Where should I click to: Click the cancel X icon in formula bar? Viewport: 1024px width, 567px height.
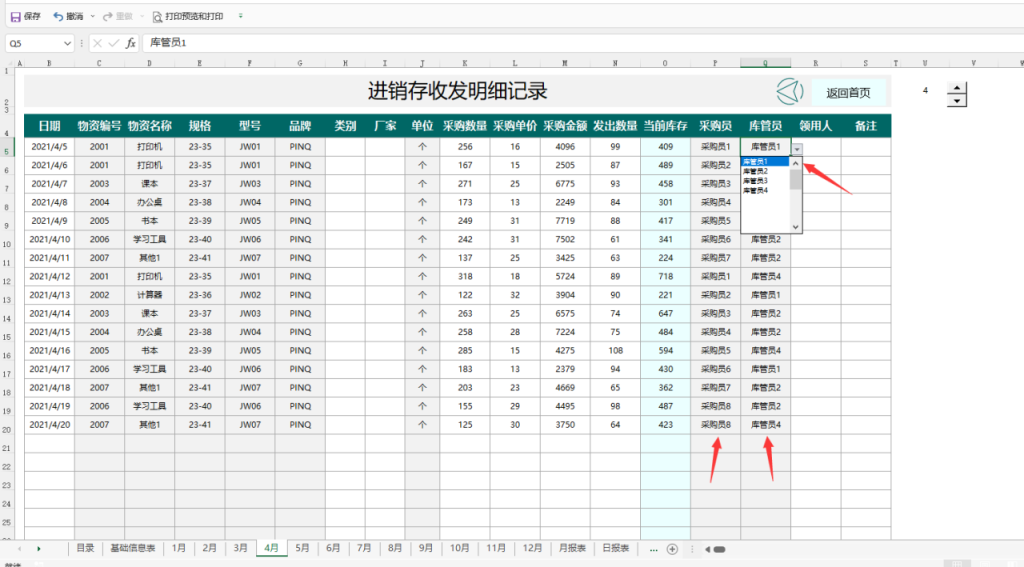pos(97,43)
